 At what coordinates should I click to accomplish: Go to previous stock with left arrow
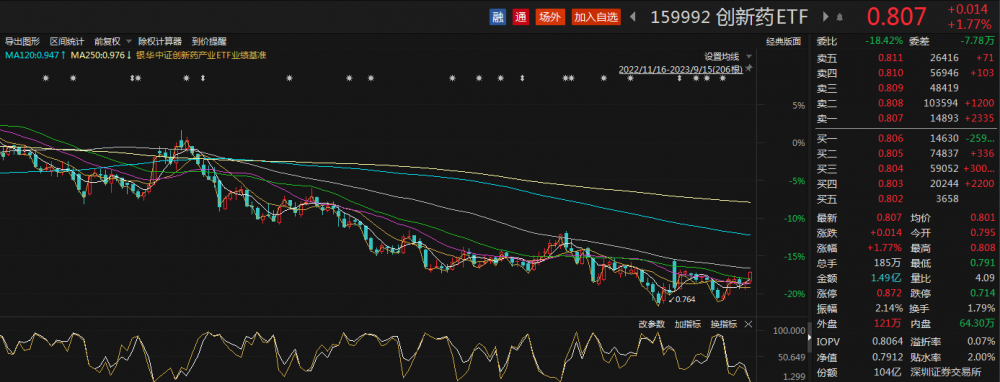[x=633, y=17]
